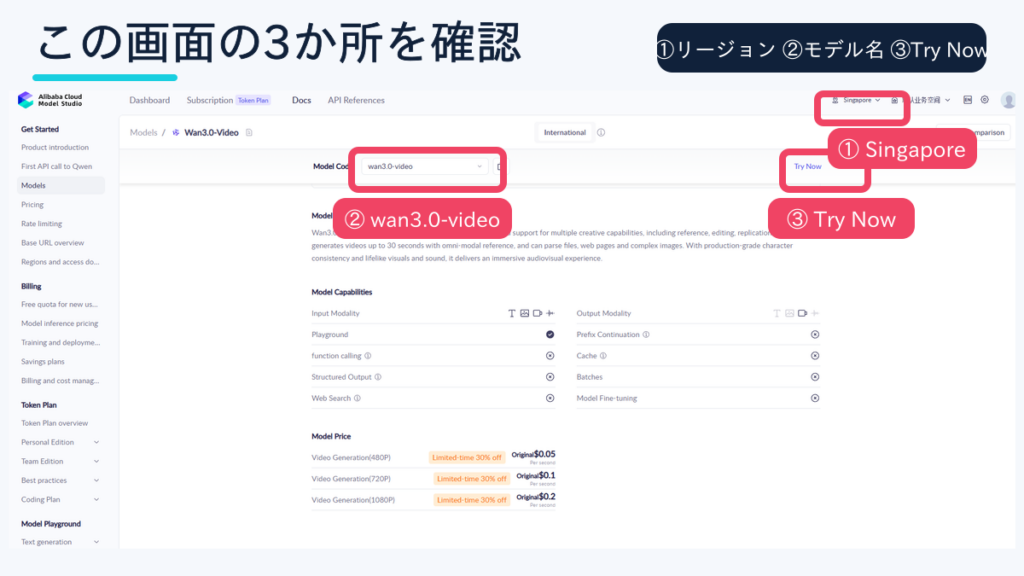The width and height of the screenshot is (1024, 576).
Task: Open Pricing in sidebar
Action: point(32,204)
